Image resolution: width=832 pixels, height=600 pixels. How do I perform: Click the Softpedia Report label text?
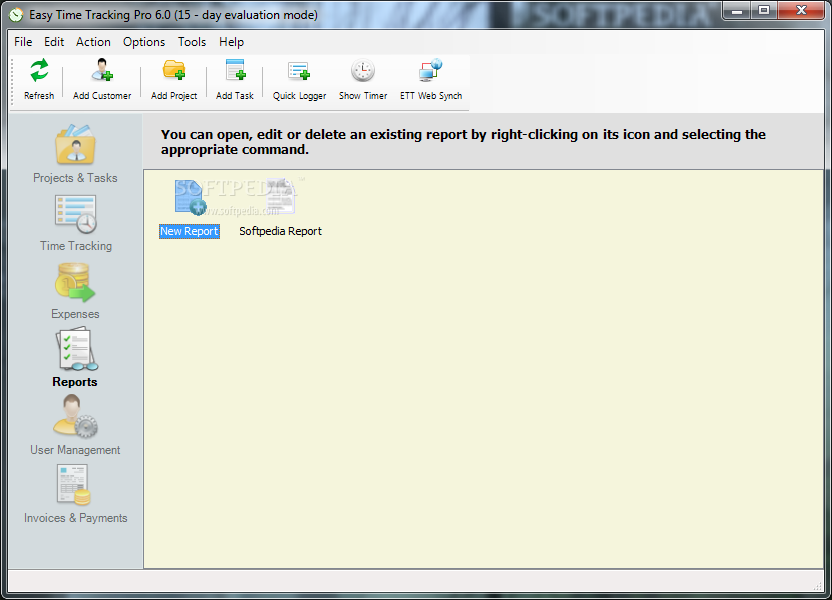tap(280, 231)
